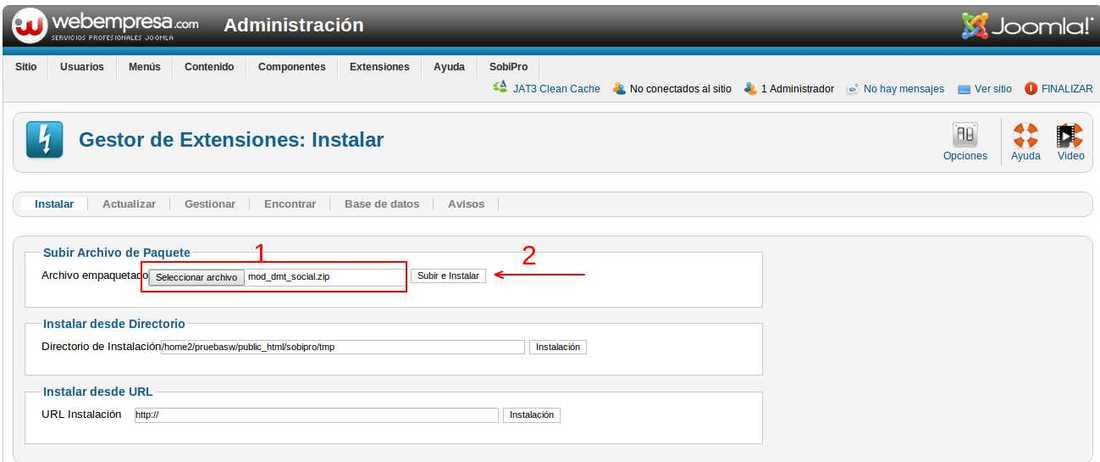Click the Administración header title

[293, 25]
